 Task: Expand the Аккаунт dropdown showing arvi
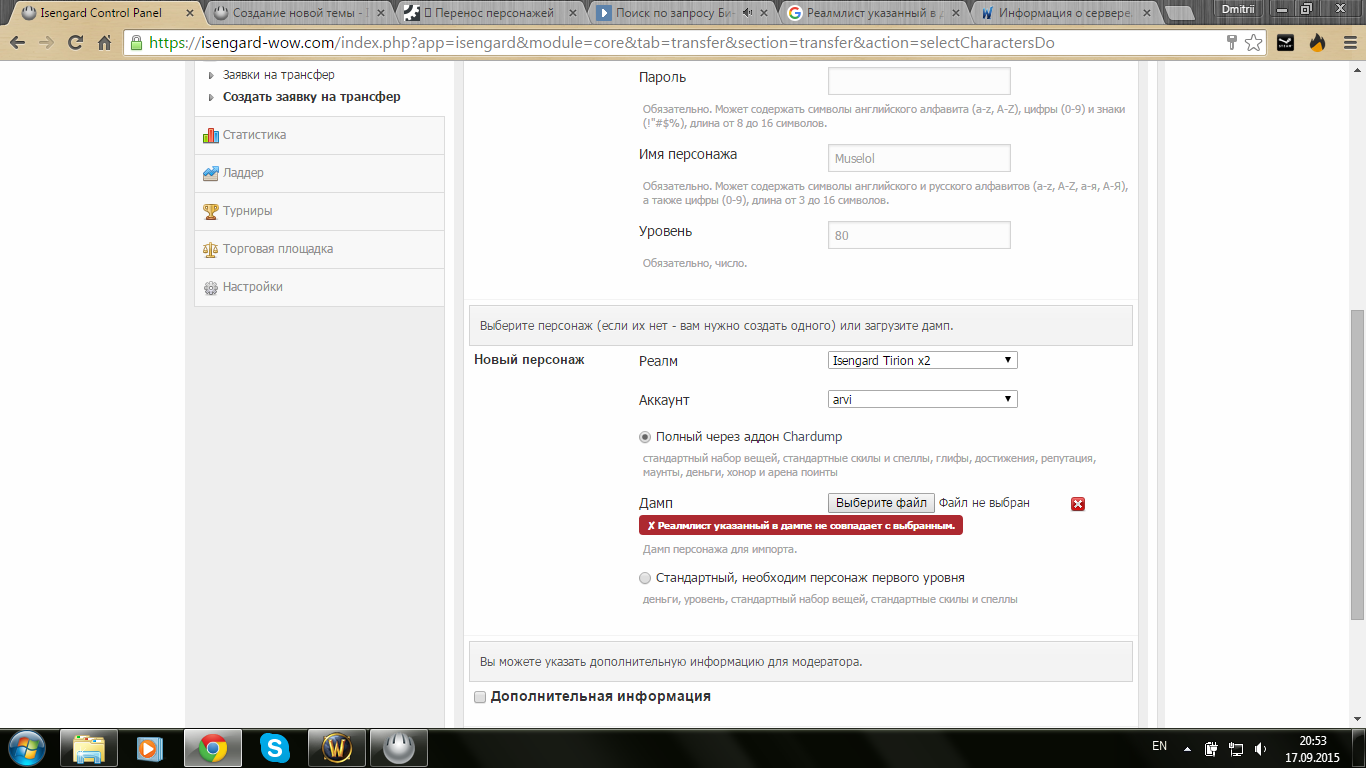tap(922, 399)
